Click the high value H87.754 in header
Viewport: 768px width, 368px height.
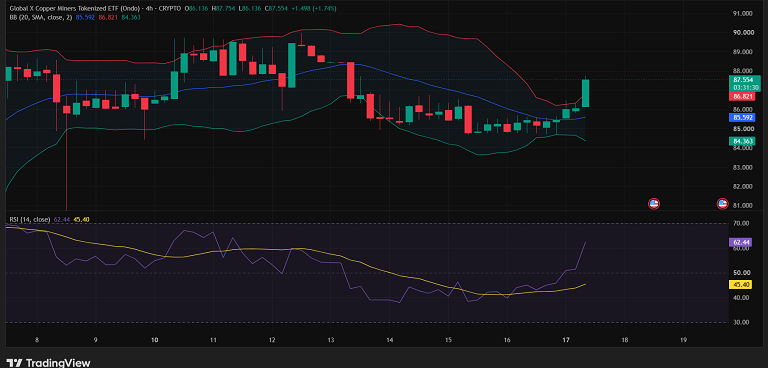(x=222, y=9)
